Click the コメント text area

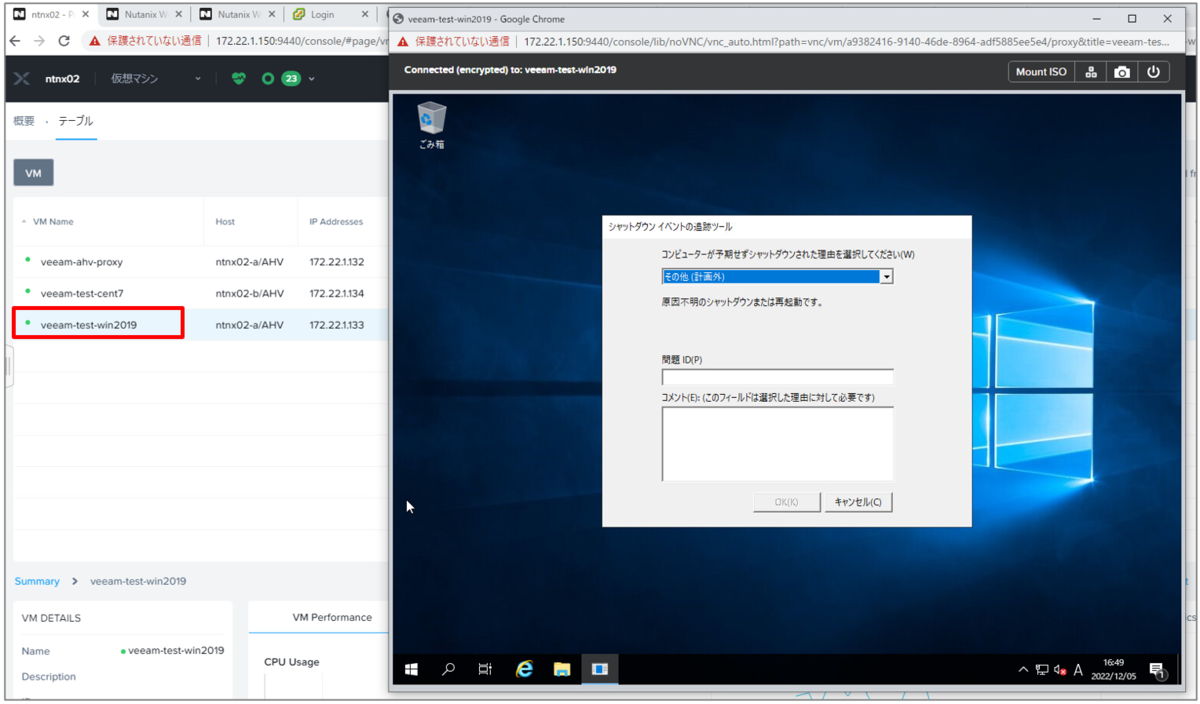[777, 444]
